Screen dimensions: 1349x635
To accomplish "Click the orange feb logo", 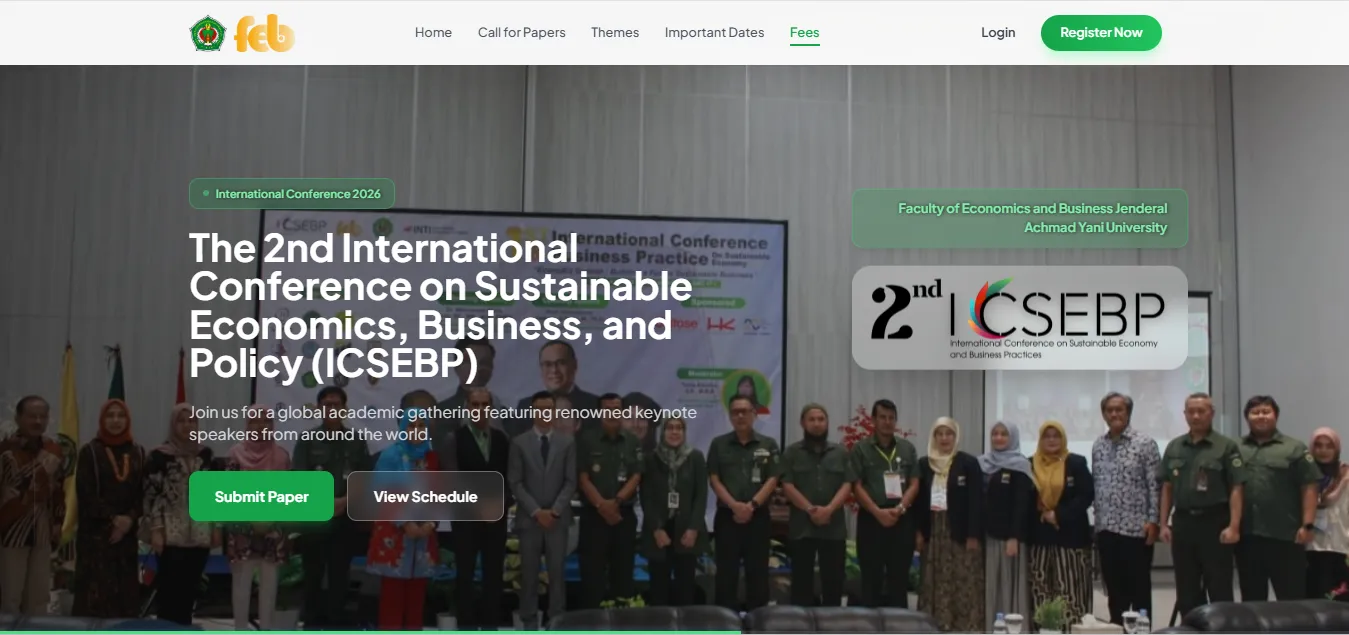I will [x=264, y=34].
